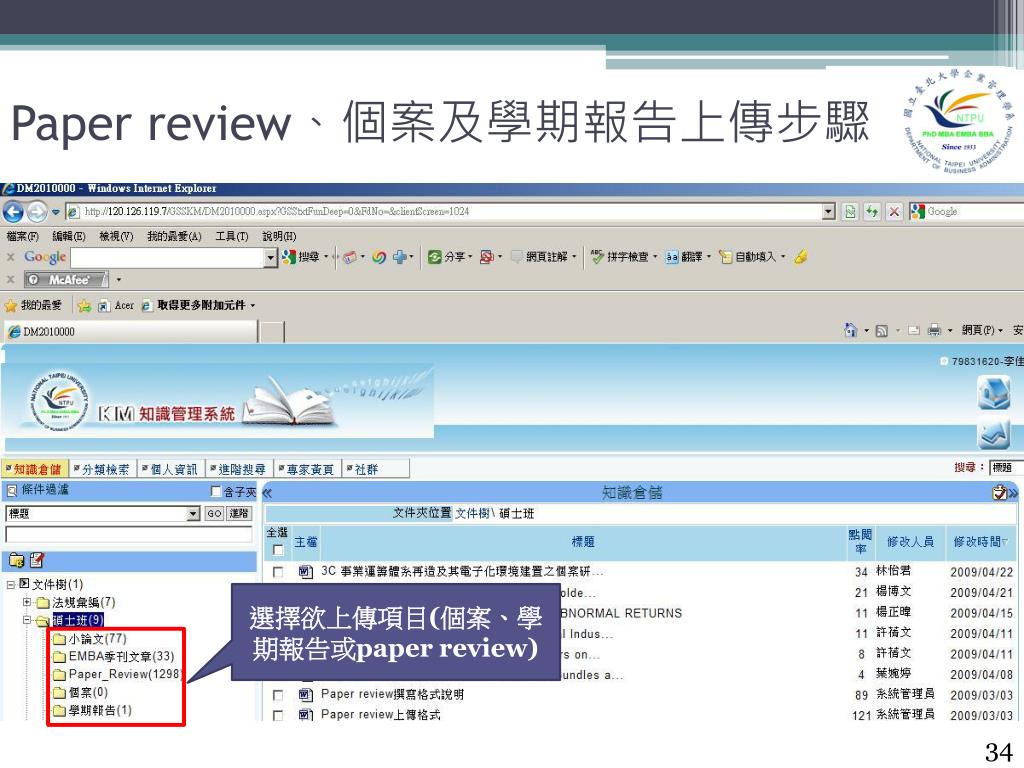Check the box for Paper review撰寫格式說明
The image size is (1024, 768).
click(278, 695)
